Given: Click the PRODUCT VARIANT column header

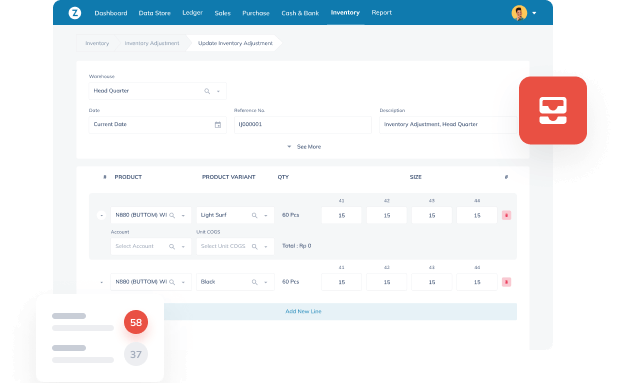Looking at the screenshot, I should [x=228, y=177].
